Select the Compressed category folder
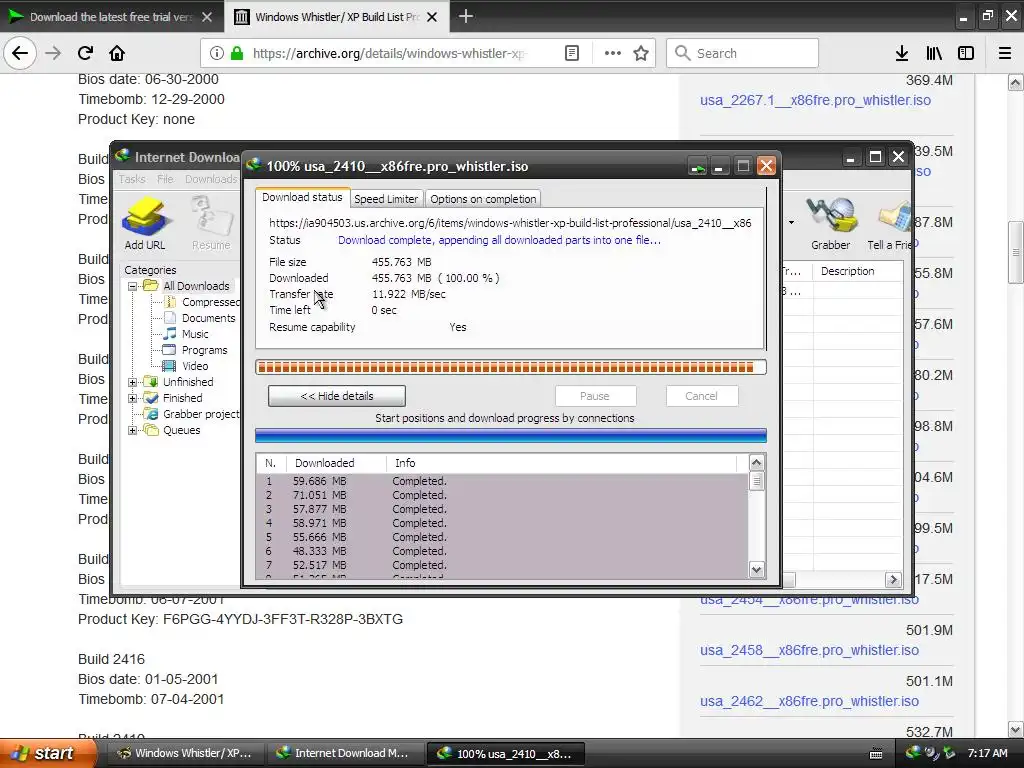1024x768 pixels. tap(203, 302)
